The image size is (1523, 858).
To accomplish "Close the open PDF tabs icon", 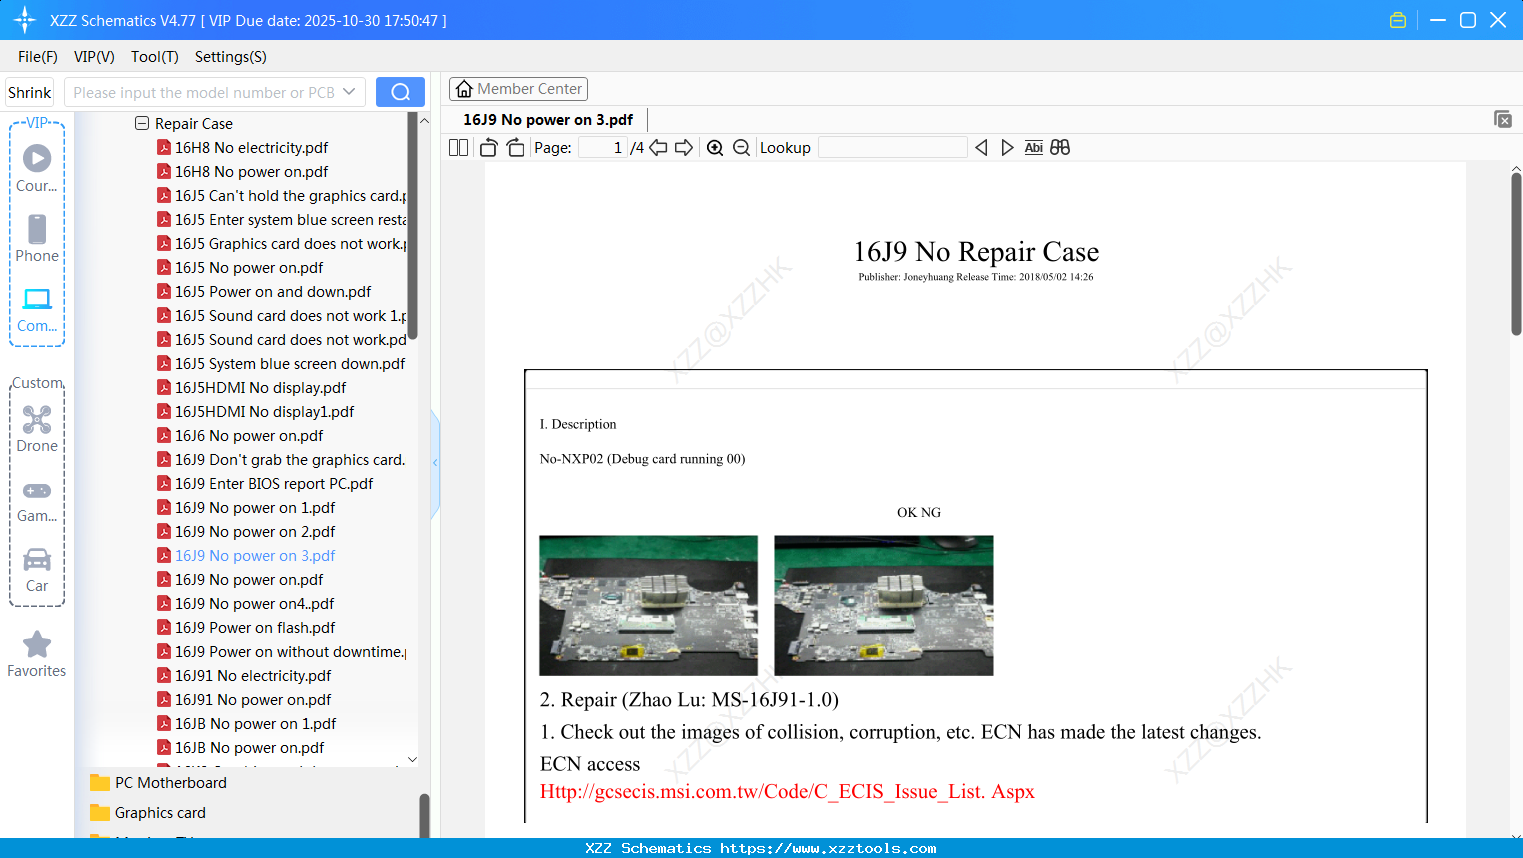I will 1503,119.
